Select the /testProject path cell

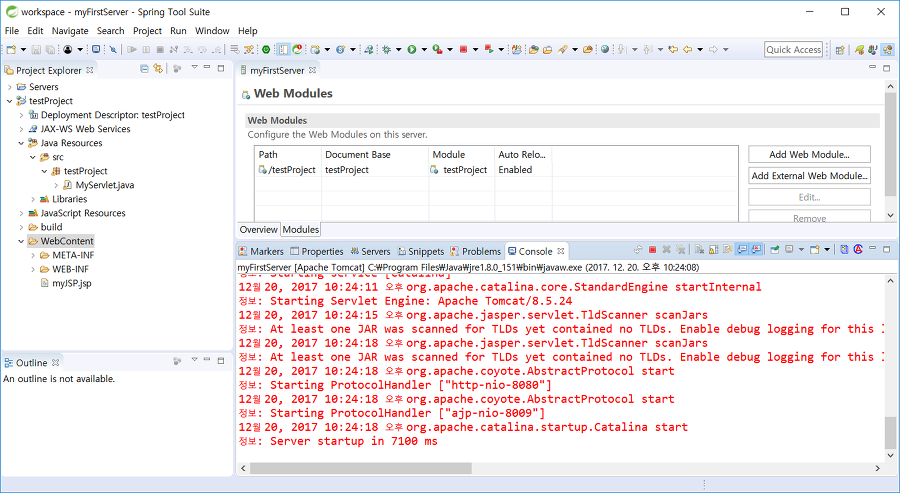(x=287, y=170)
